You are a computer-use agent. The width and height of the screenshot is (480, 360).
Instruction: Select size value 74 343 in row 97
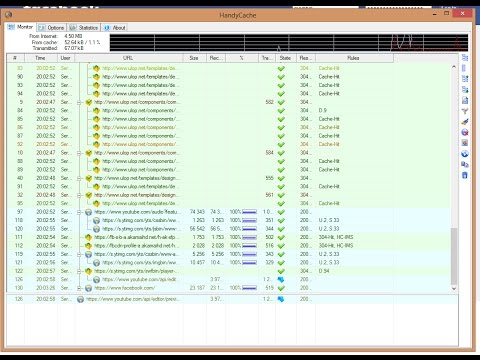[x=197, y=212]
